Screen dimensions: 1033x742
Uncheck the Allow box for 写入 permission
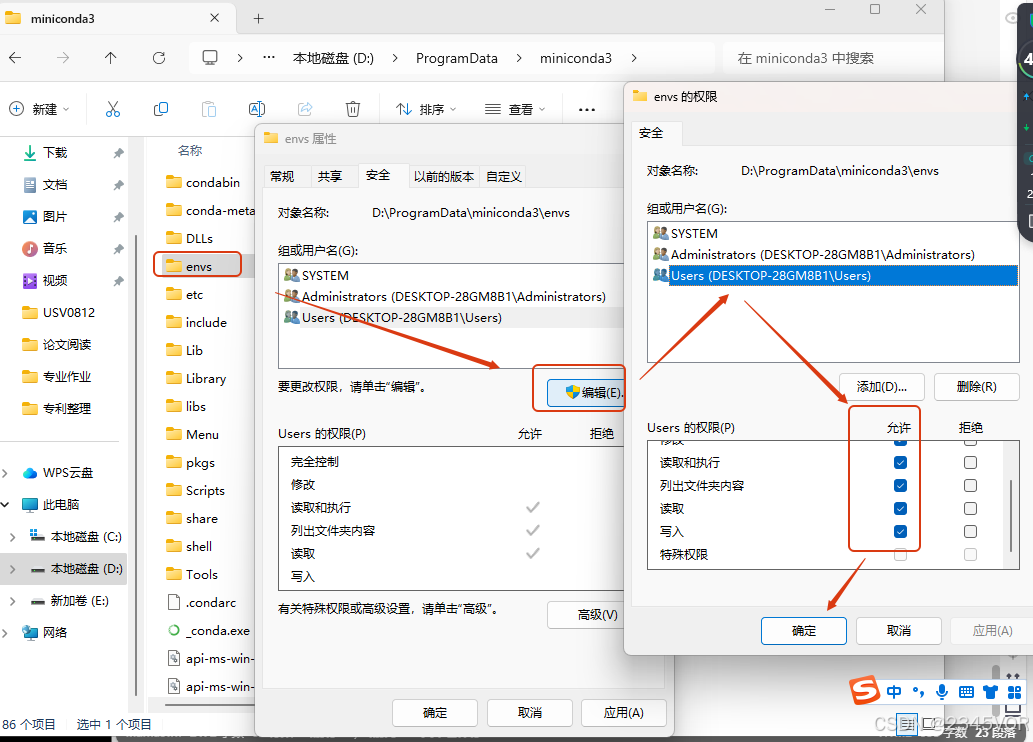point(899,531)
